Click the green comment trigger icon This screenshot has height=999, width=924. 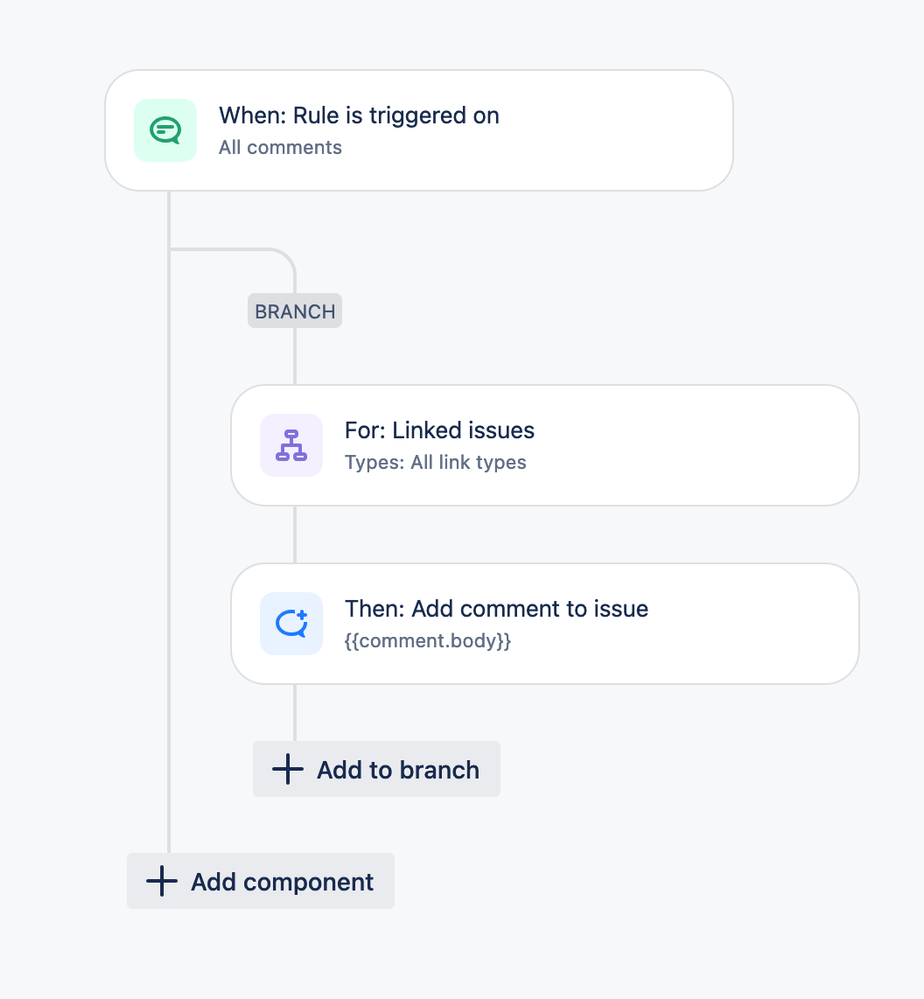(x=165, y=130)
